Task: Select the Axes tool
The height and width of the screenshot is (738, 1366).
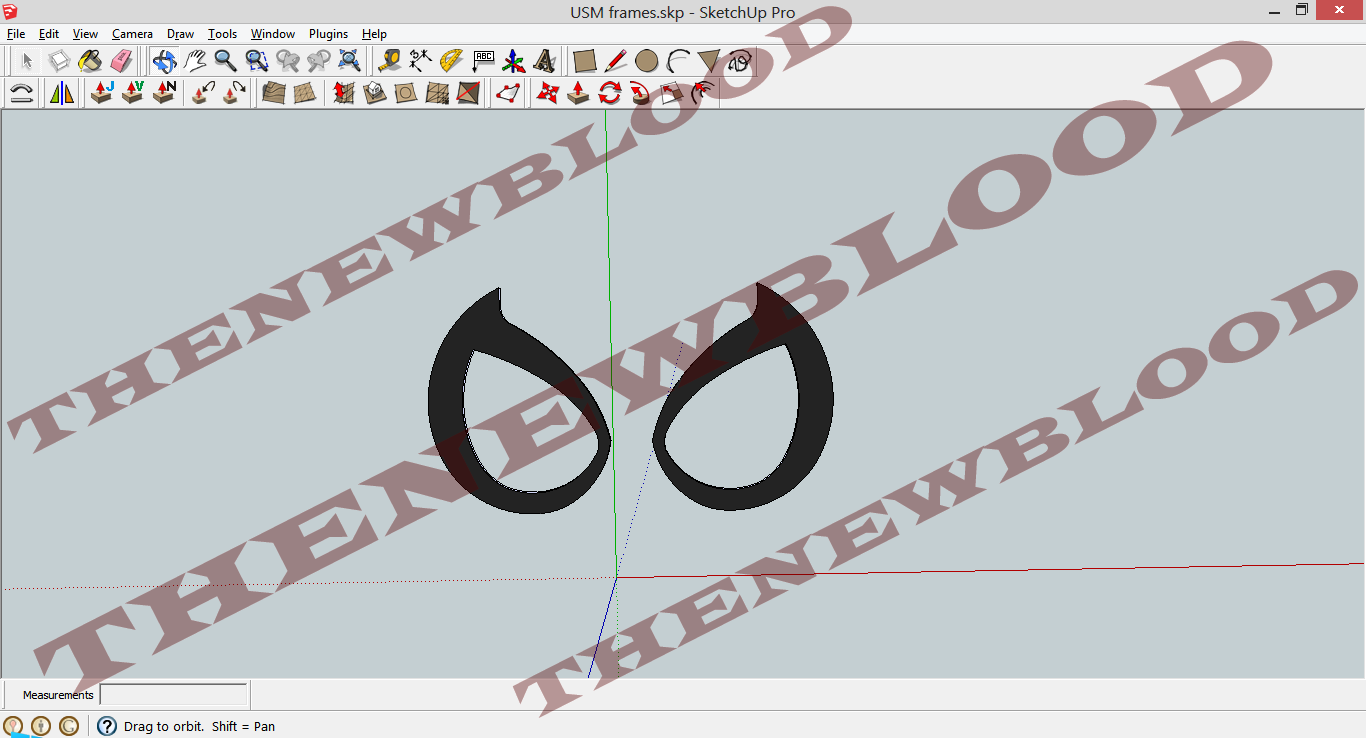Action: click(514, 61)
